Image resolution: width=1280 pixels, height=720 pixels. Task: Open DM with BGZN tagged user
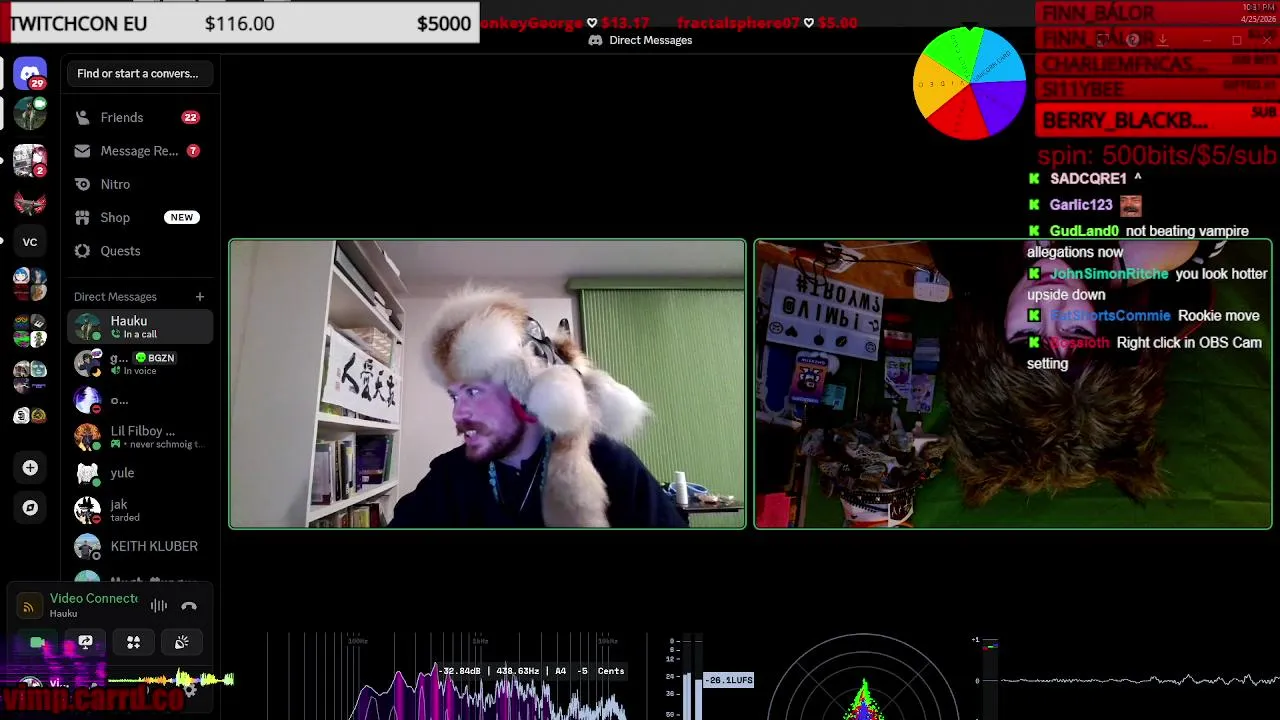[140, 363]
